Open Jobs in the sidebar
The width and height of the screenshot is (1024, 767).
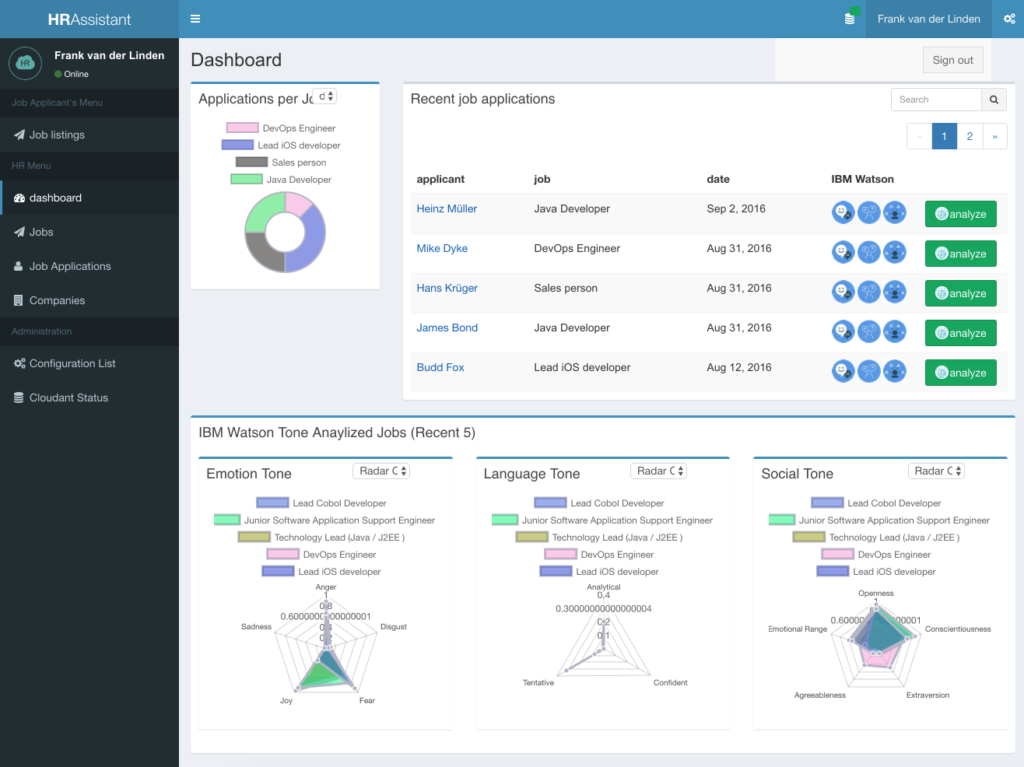pos(89,232)
